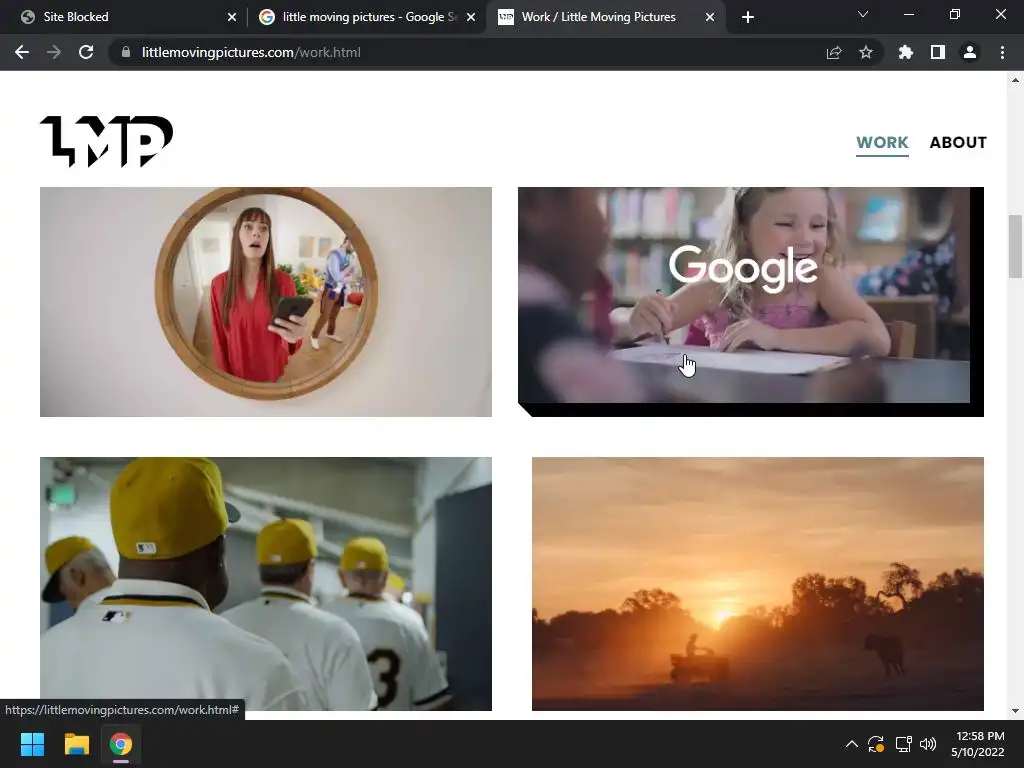Open the WORK navigation link
The image size is (1024, 768).
(882, 142)
